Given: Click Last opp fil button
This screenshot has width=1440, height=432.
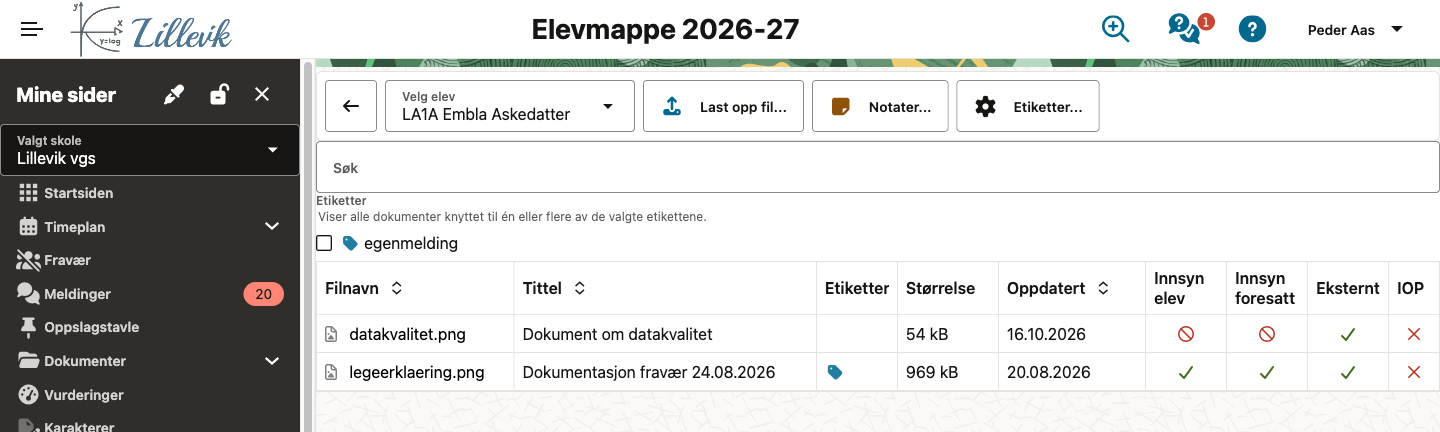Looking at the screenshot, I should (x=723, y=106).
